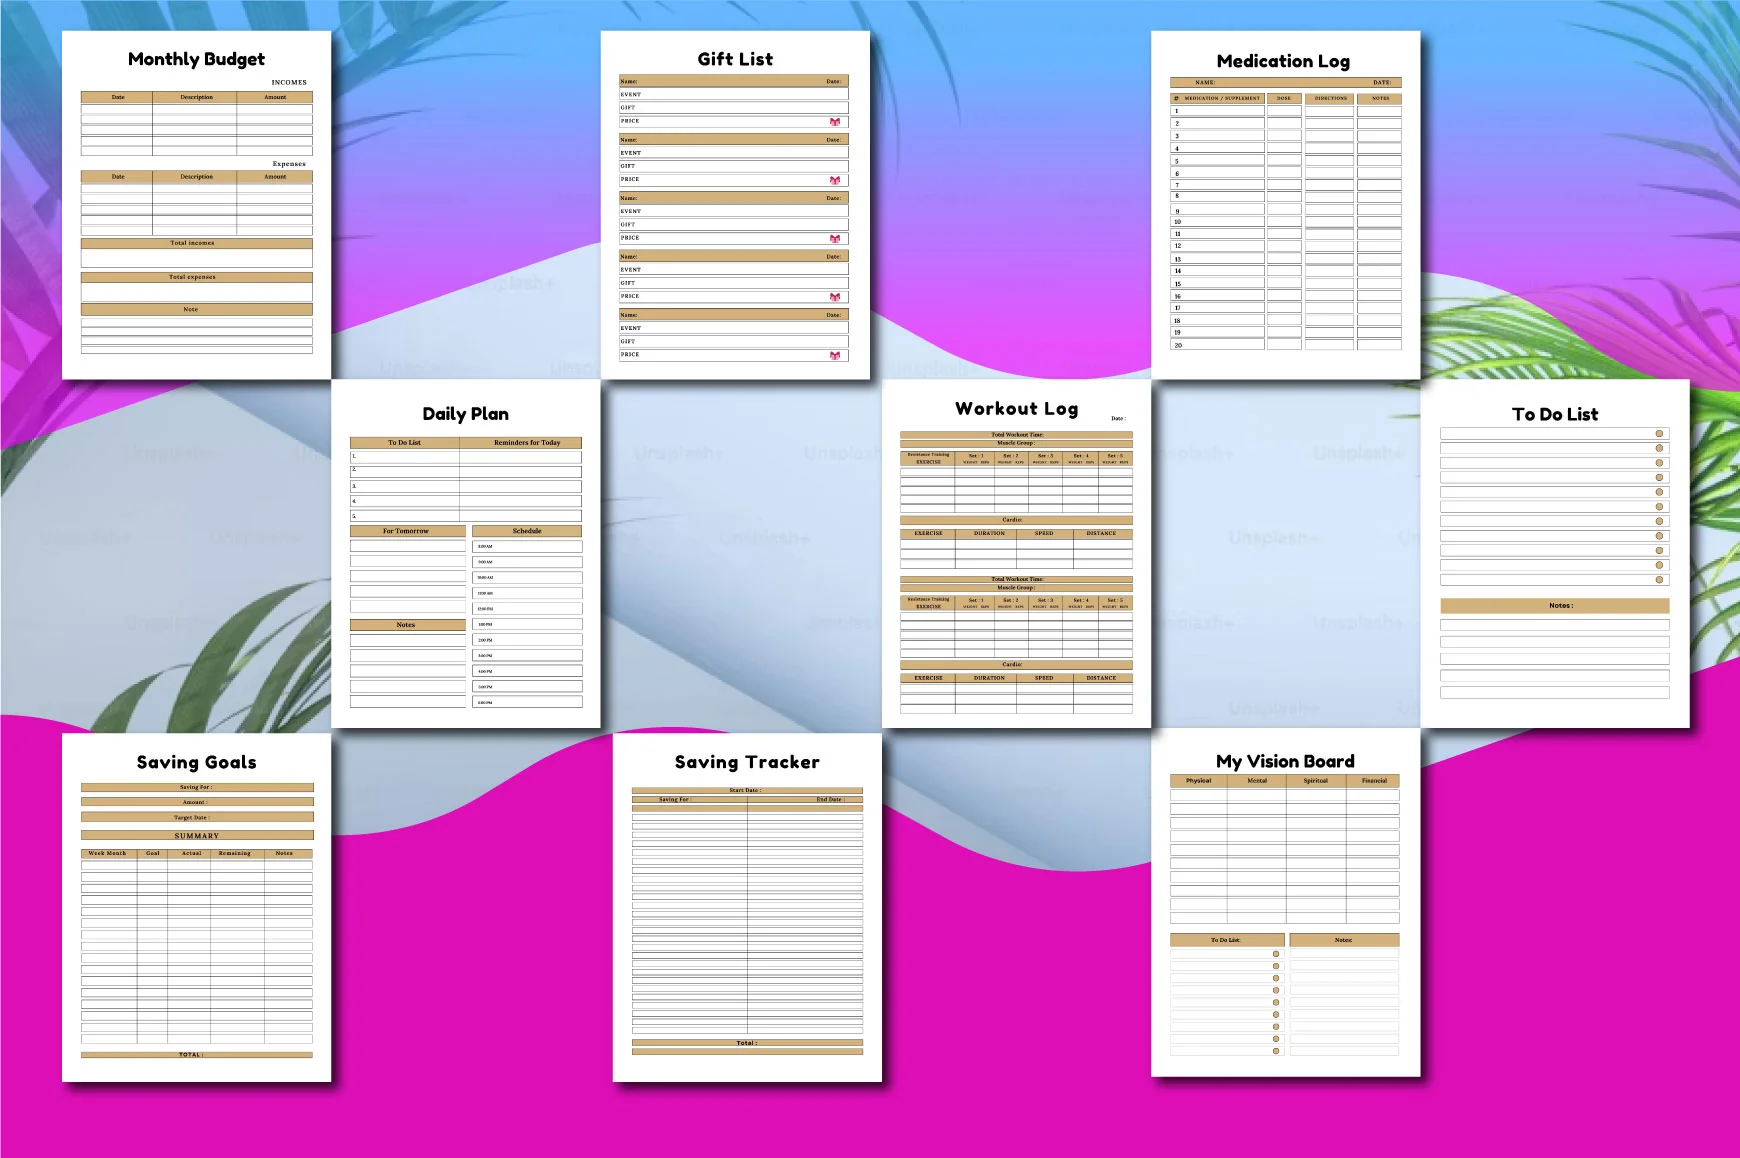Click the 'Date :' label in Workout Log
Image resolution: width=1740 pixels, height=1158 pixels.
click(x=1118, y=418)
